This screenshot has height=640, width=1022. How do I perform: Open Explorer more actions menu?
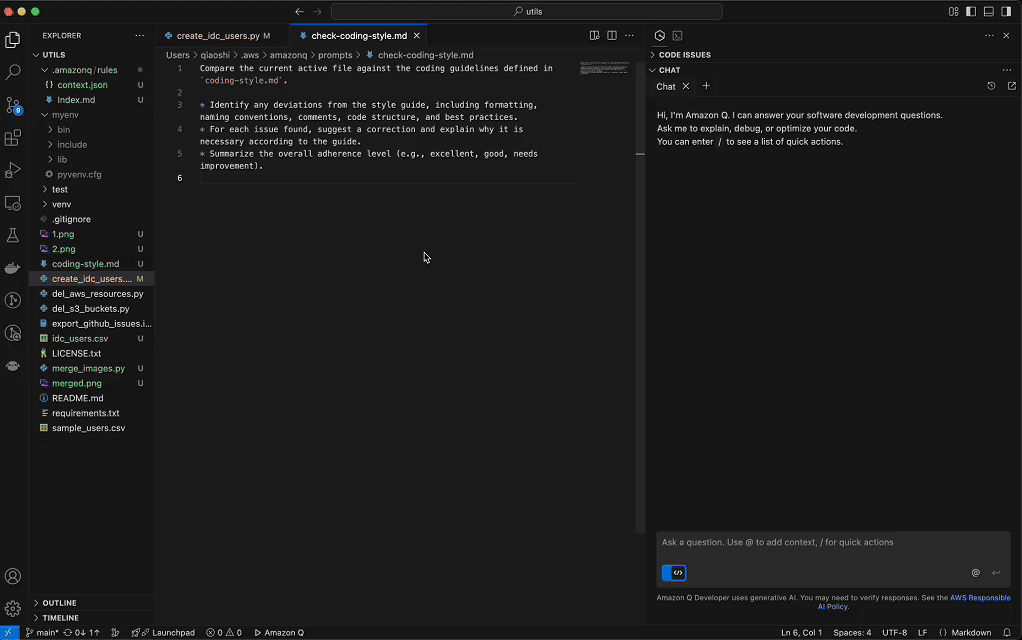click(139, 36)
